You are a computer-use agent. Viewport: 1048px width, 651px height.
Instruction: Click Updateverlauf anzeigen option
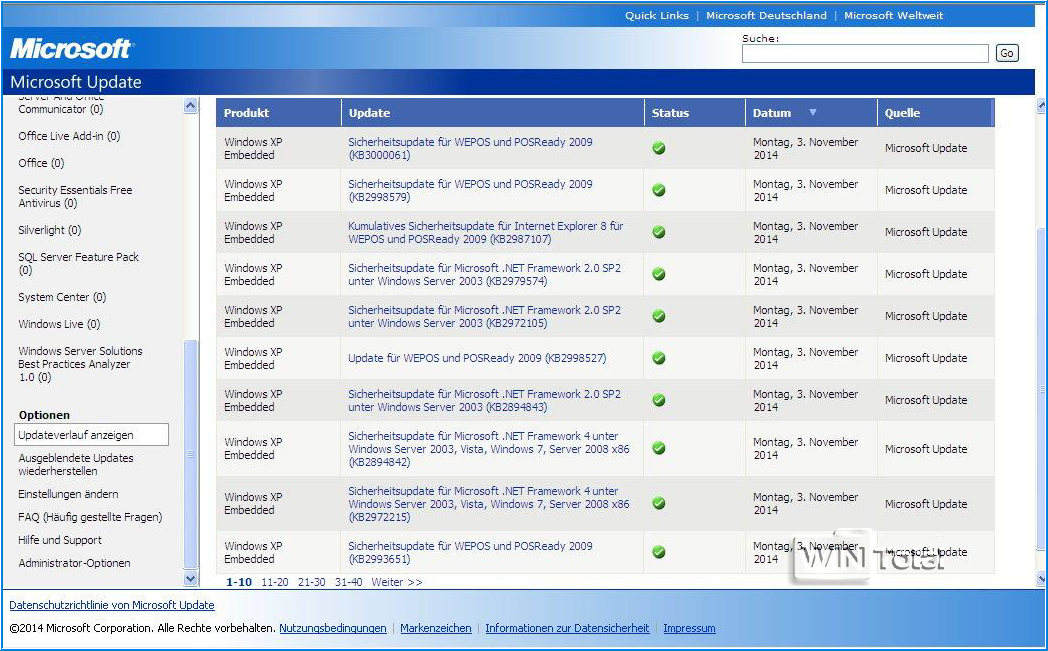tap(92, 434)
